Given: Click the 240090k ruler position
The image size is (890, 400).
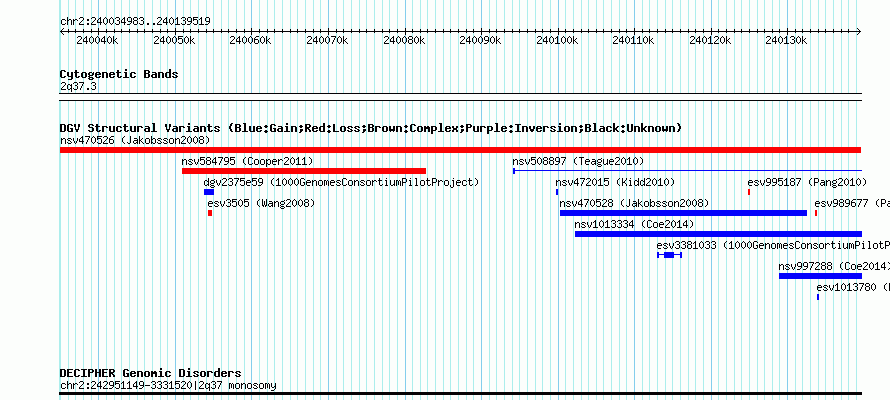Looking at the screenshot, I should (x=481, y=40).
